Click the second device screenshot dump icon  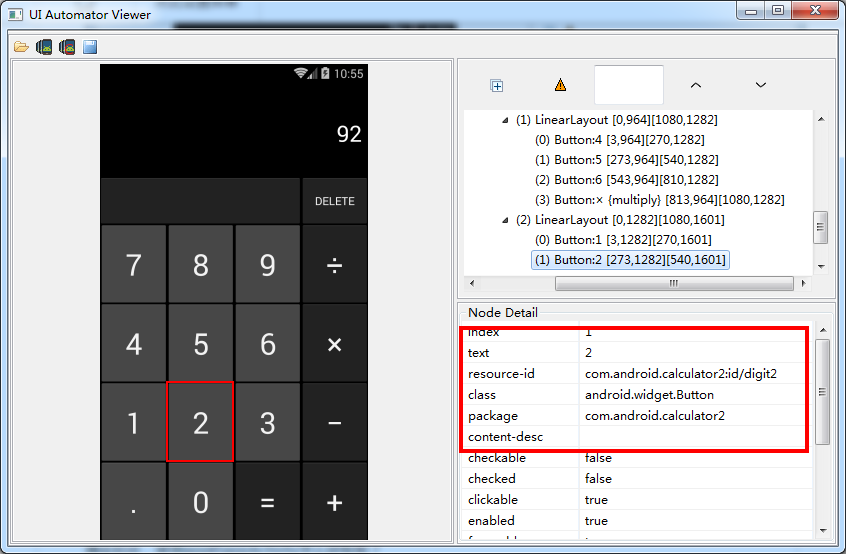tap(67, 47)
